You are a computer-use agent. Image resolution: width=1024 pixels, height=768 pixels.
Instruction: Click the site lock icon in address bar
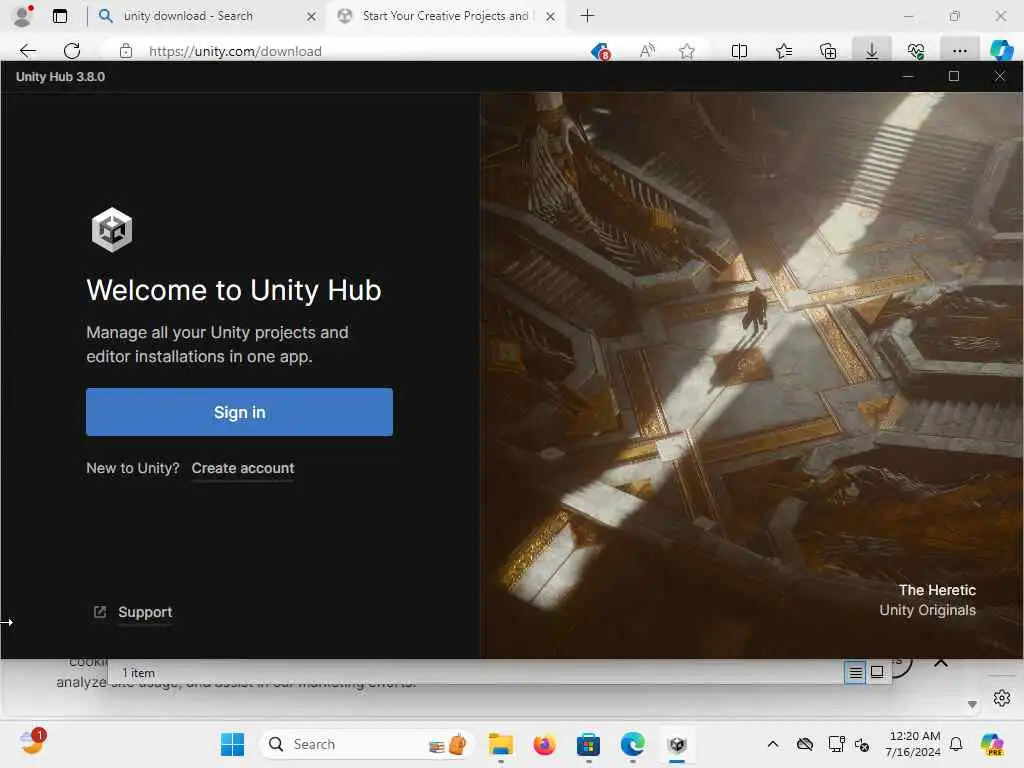click(126, 51)
